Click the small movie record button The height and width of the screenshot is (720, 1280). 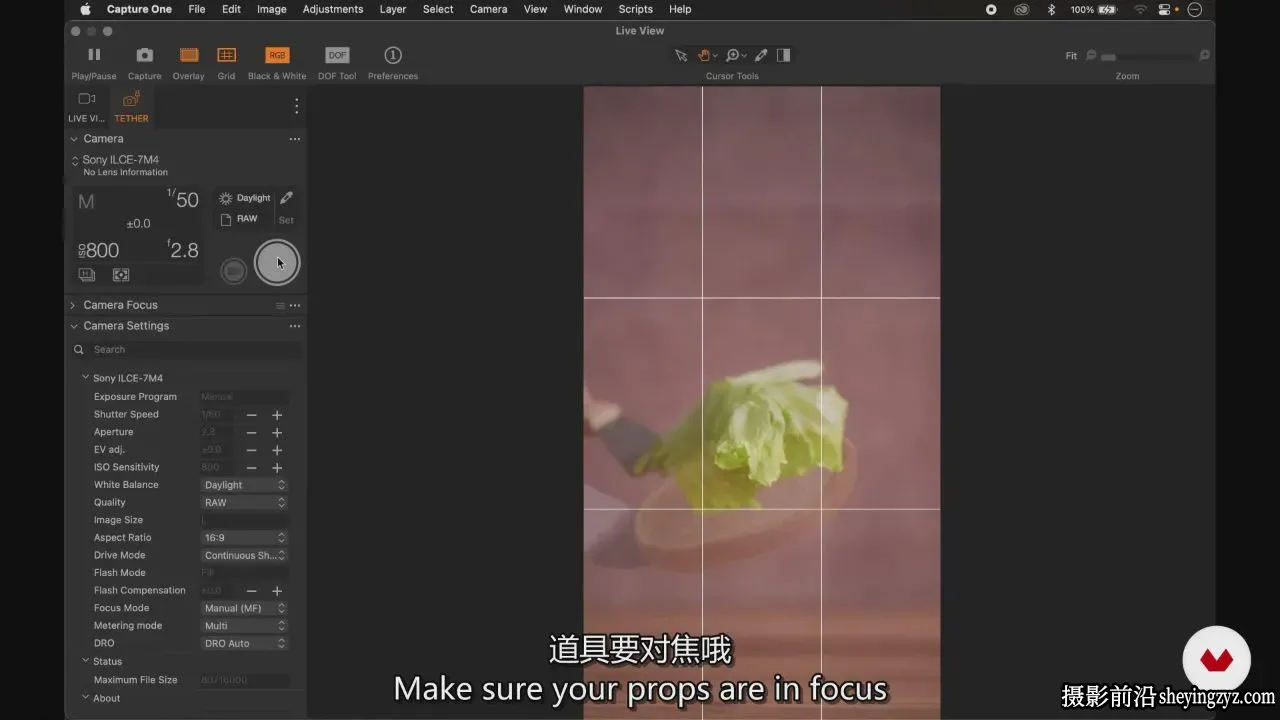(x=233, y=270)
